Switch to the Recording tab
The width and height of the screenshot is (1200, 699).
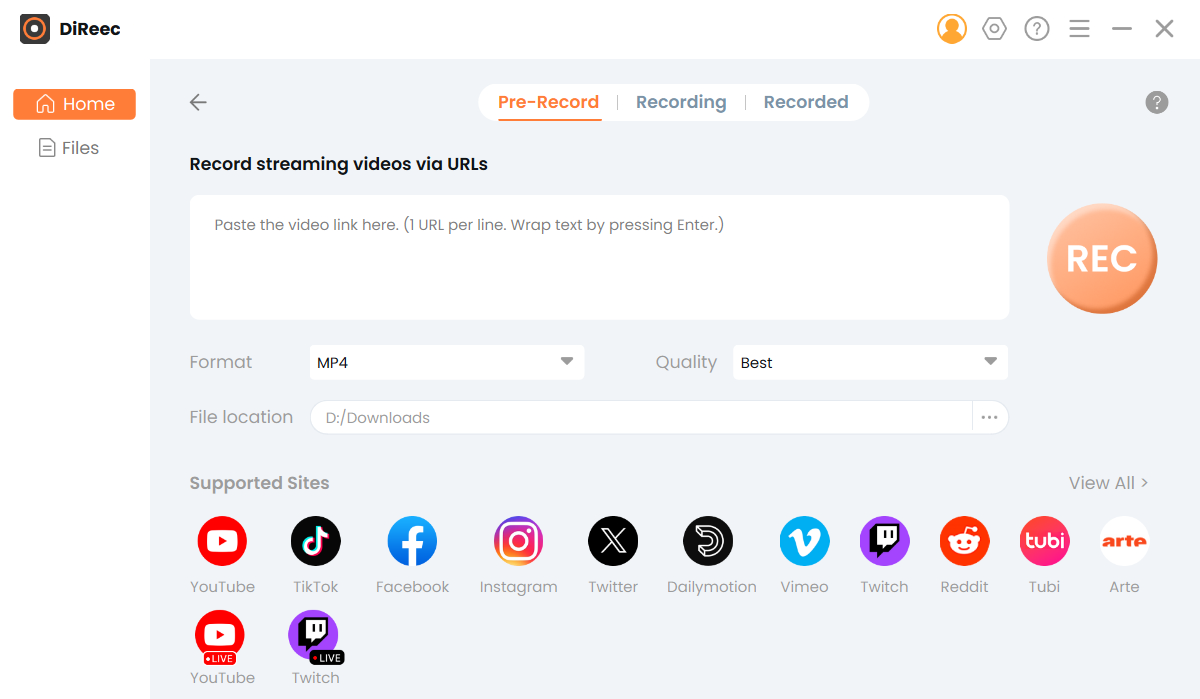coord(681,101)
